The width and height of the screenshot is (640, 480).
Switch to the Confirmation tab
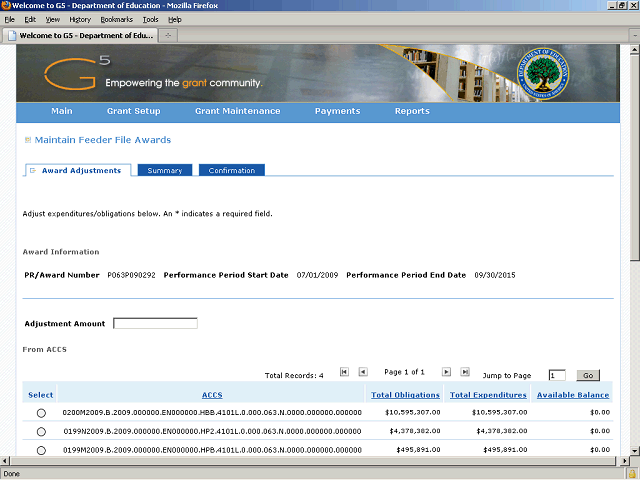point(232,170)
